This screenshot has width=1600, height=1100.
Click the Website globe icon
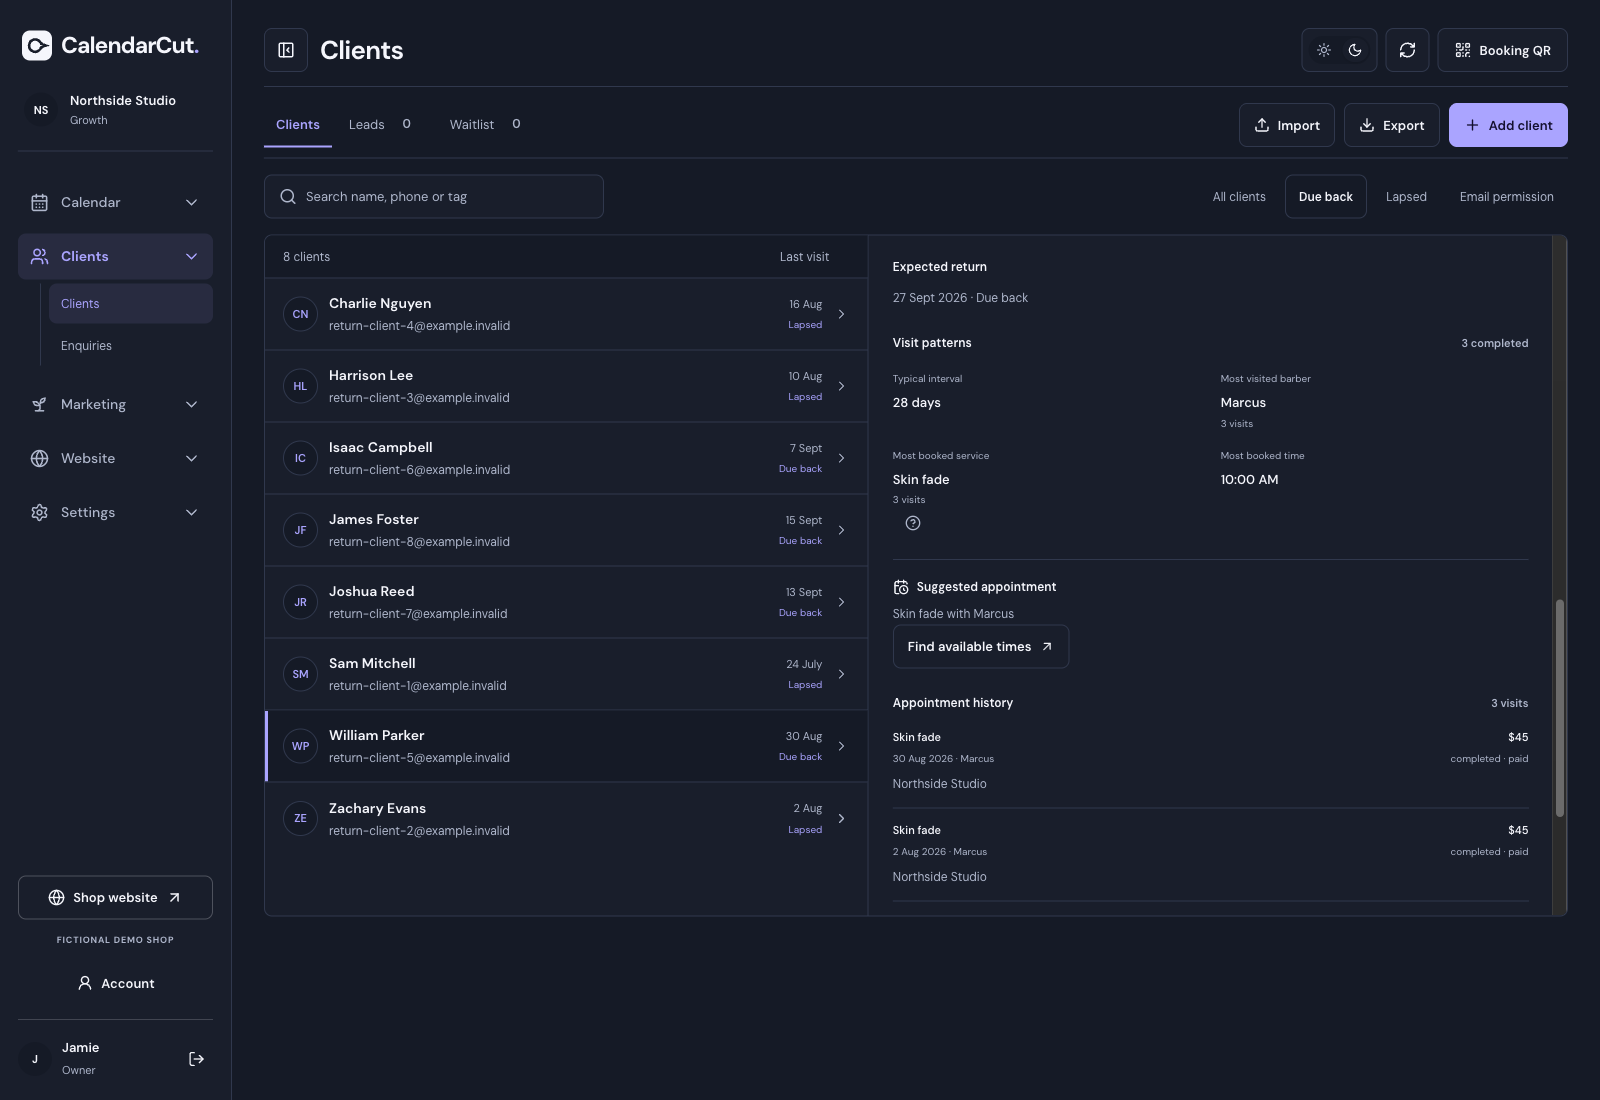(x=39, y=459)
